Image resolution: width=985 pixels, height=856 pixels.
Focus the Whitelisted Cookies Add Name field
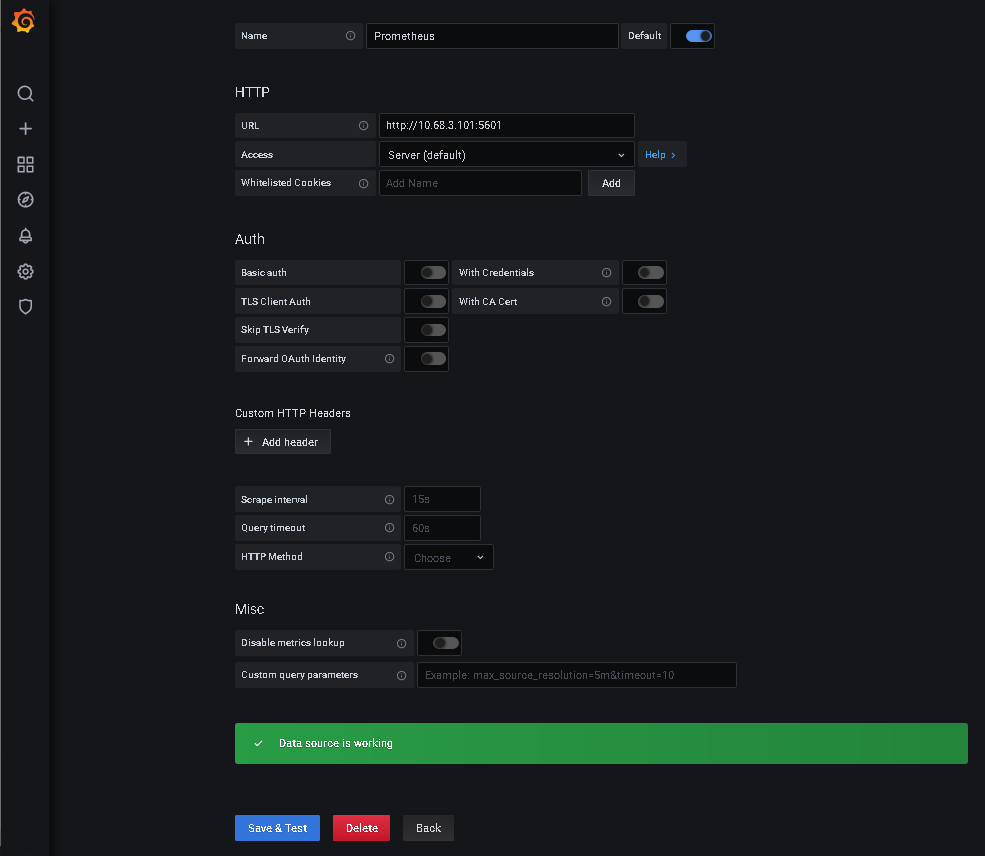[480, 183]
